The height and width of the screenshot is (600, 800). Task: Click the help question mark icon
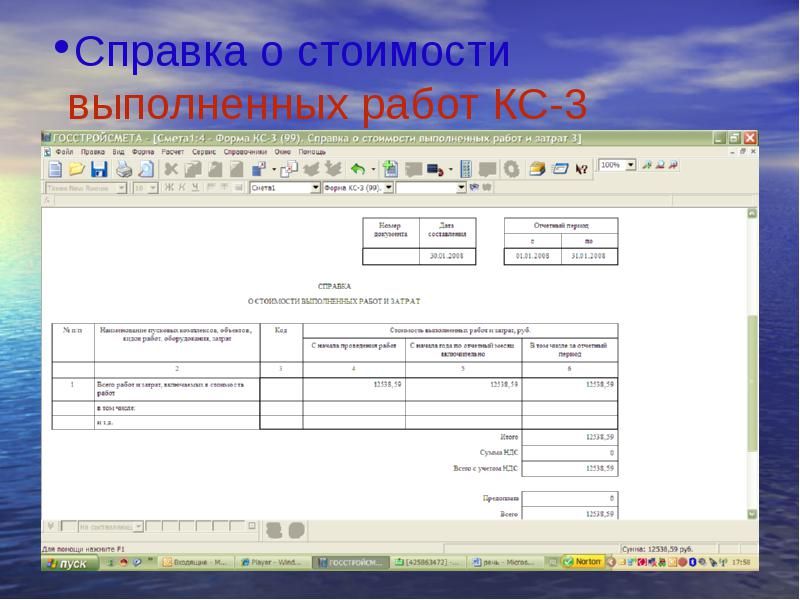(580, 167)
